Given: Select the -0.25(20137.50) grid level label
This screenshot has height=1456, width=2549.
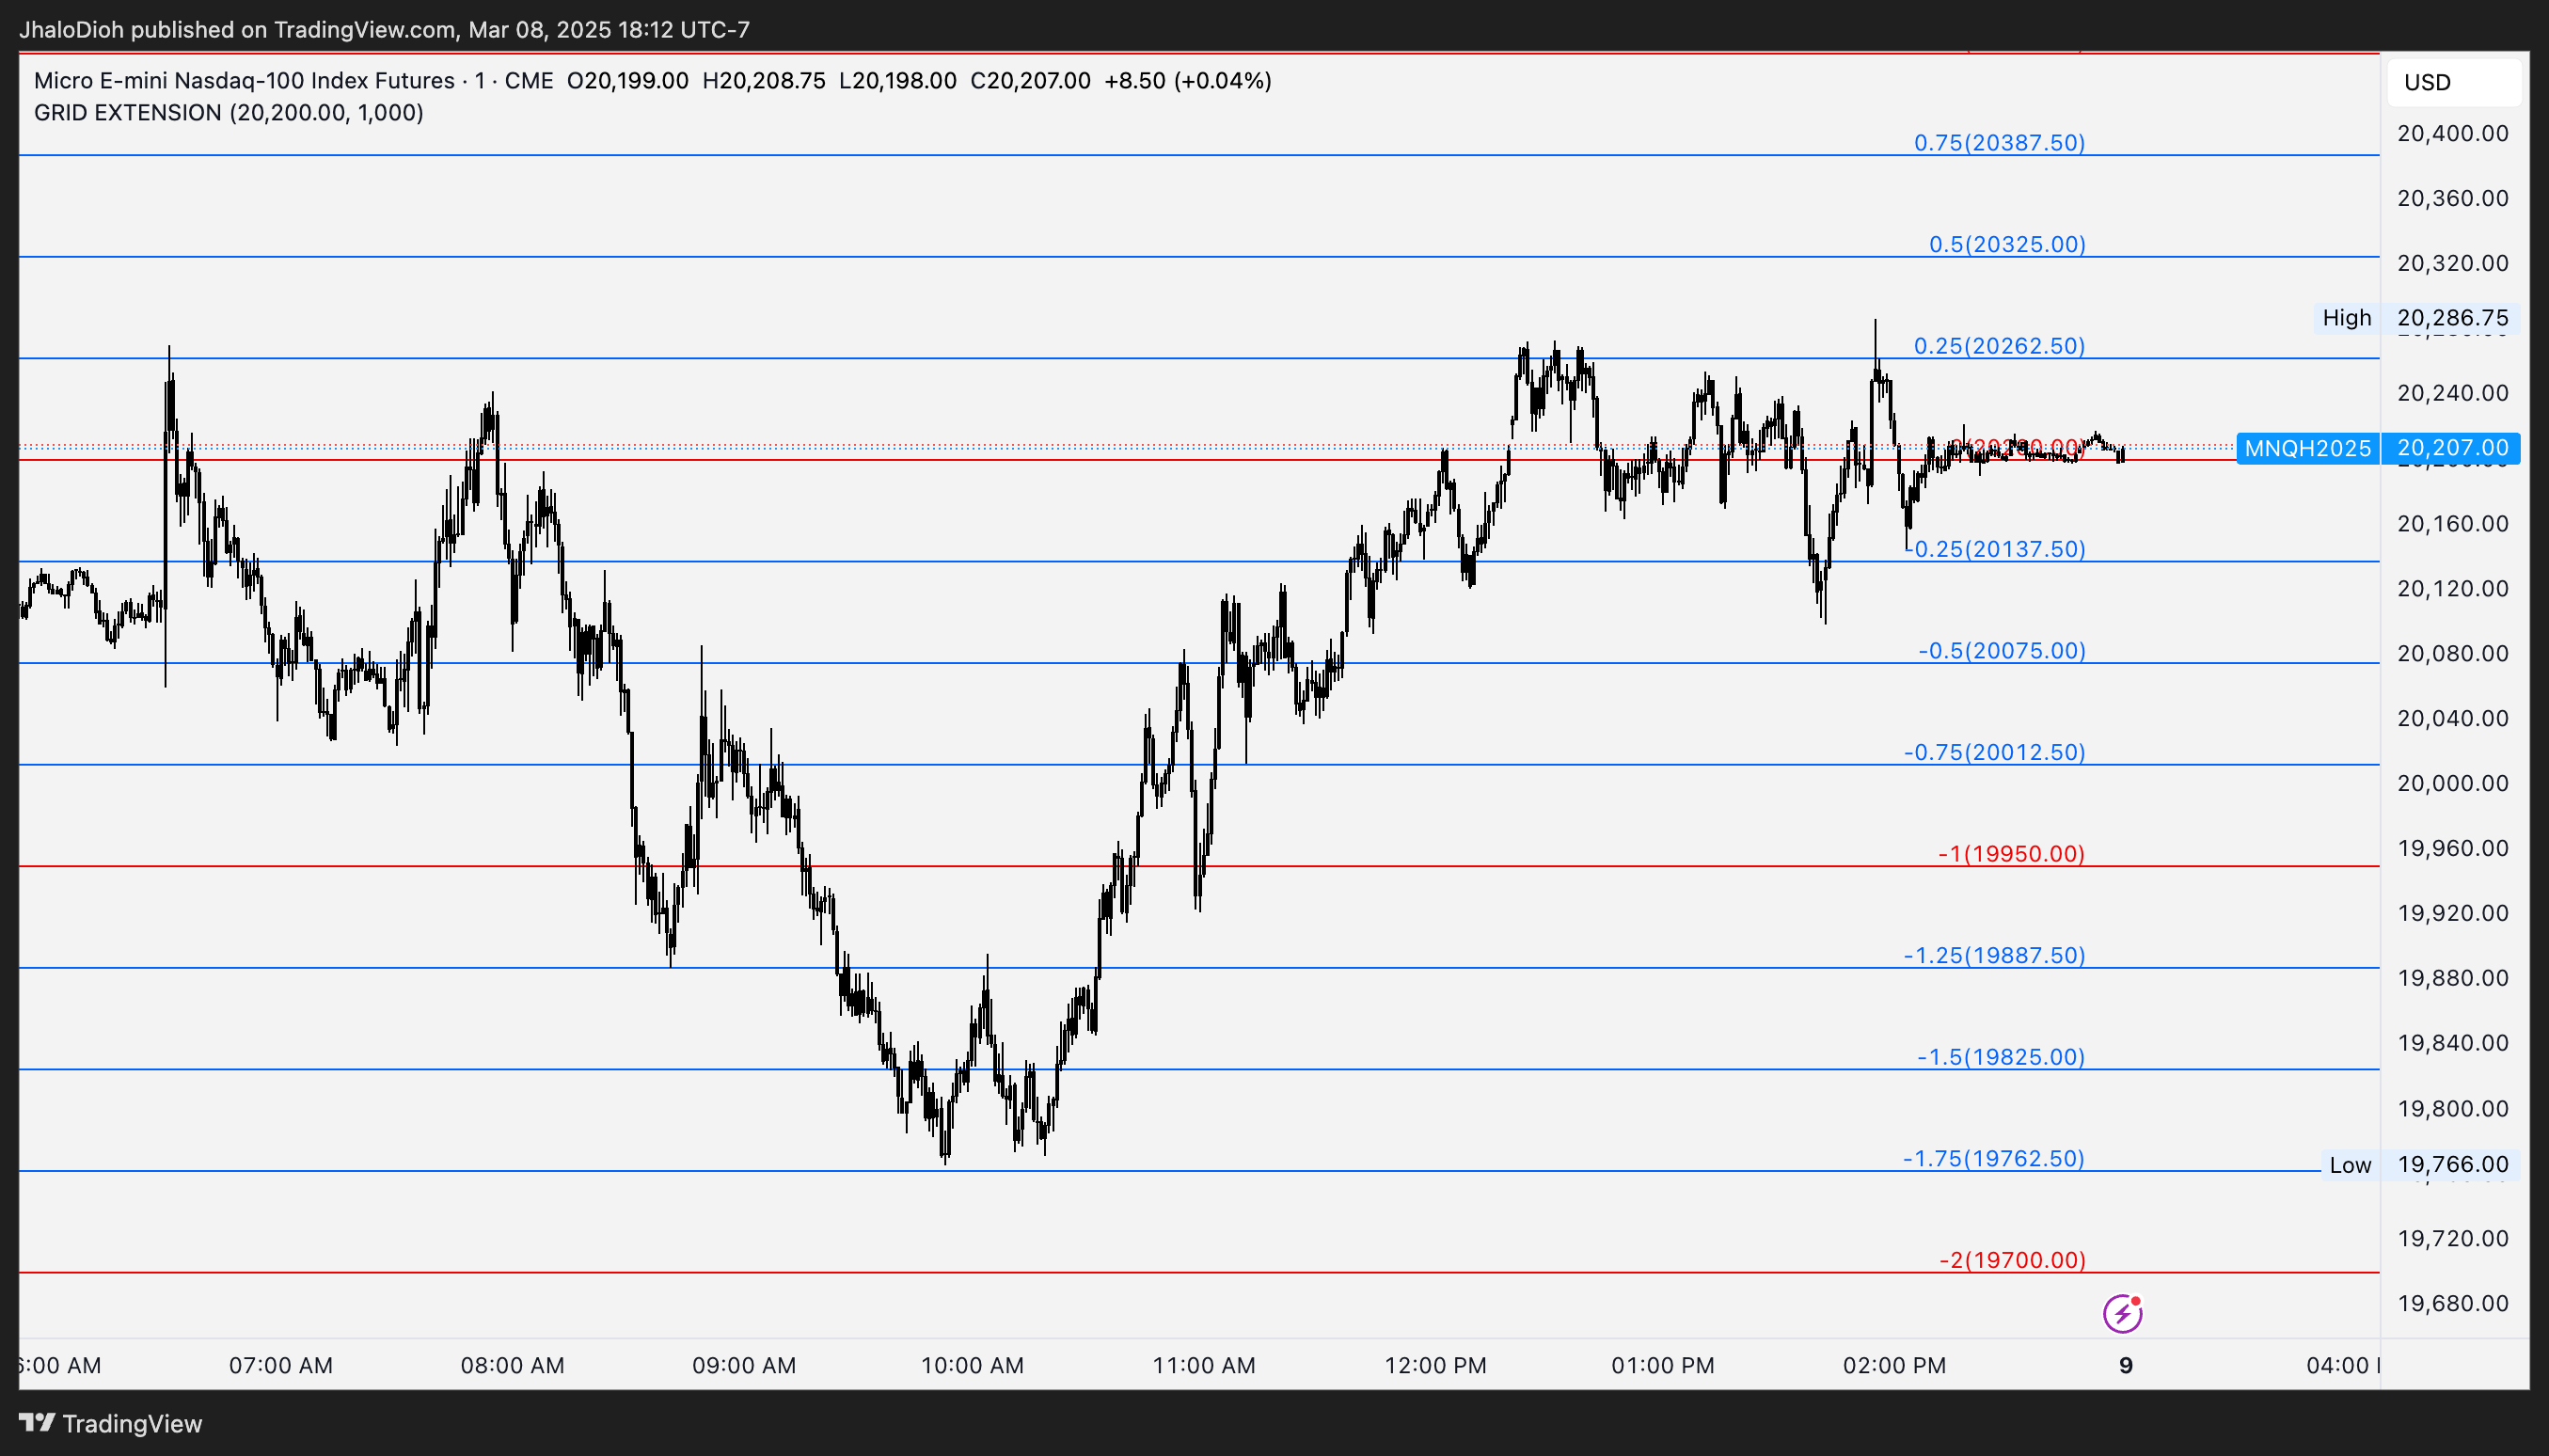Looking at the screenshot, I should (x=1996, y=549).
